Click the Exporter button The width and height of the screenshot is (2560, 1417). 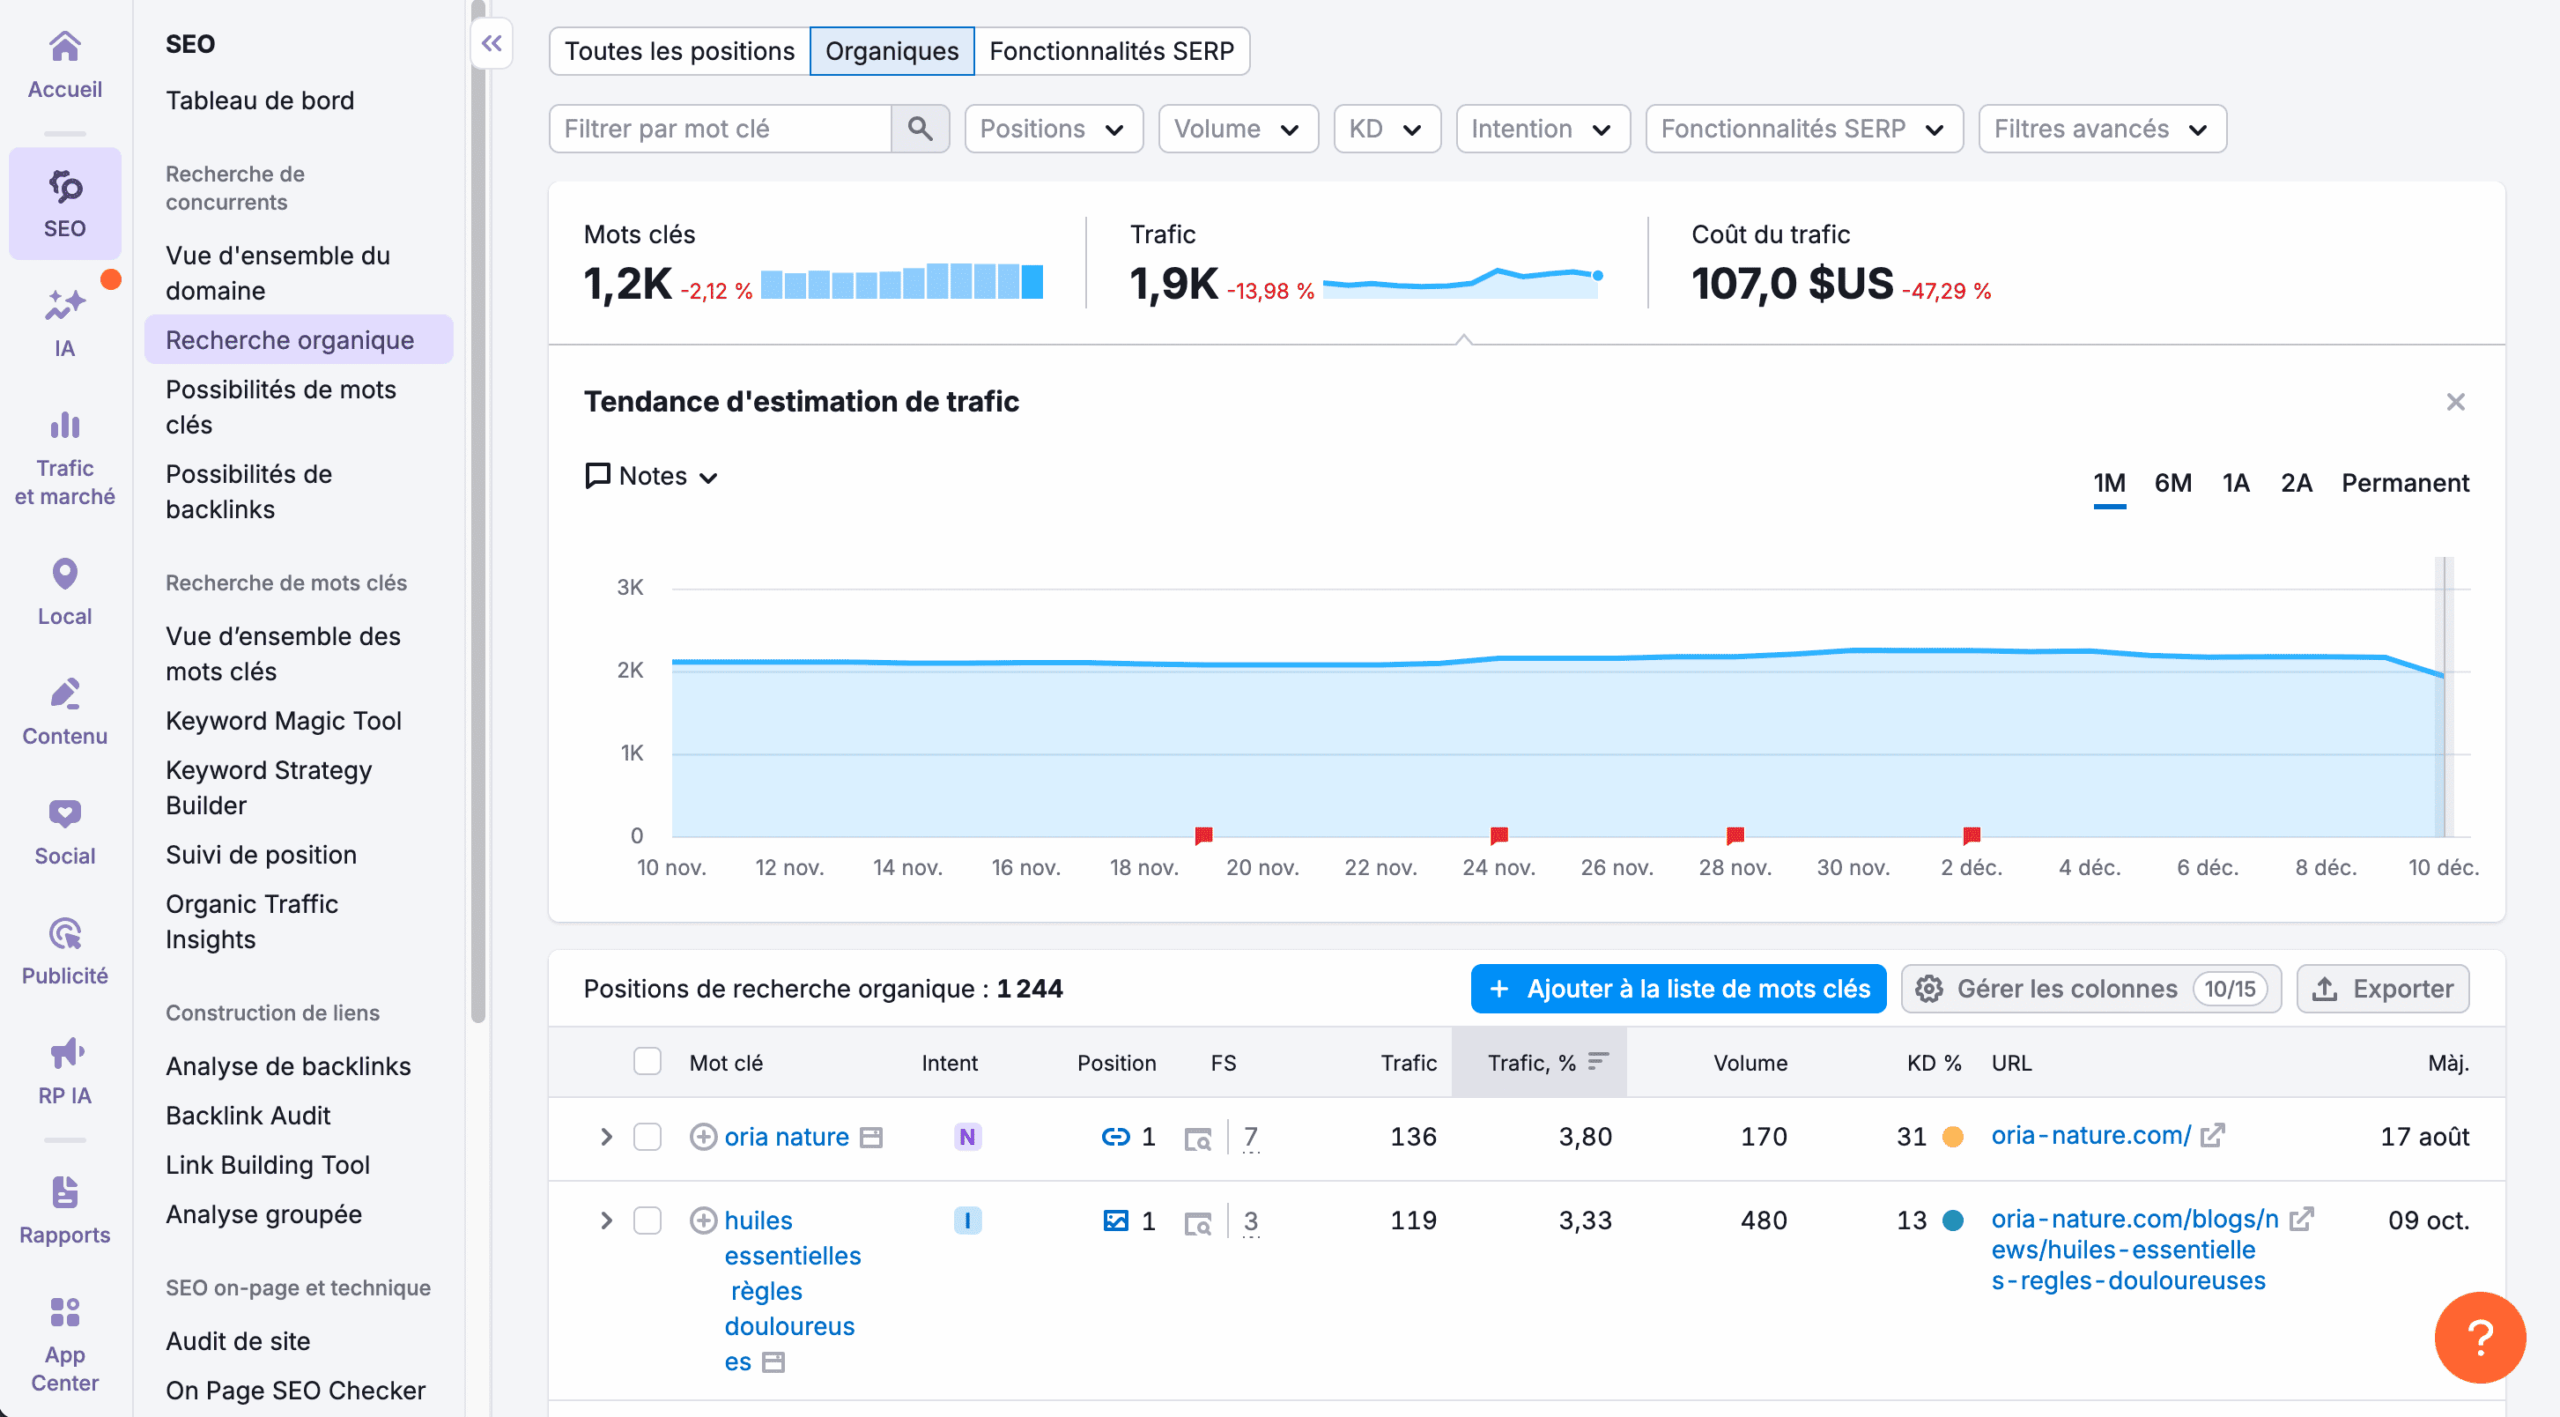pos(2383,988)
